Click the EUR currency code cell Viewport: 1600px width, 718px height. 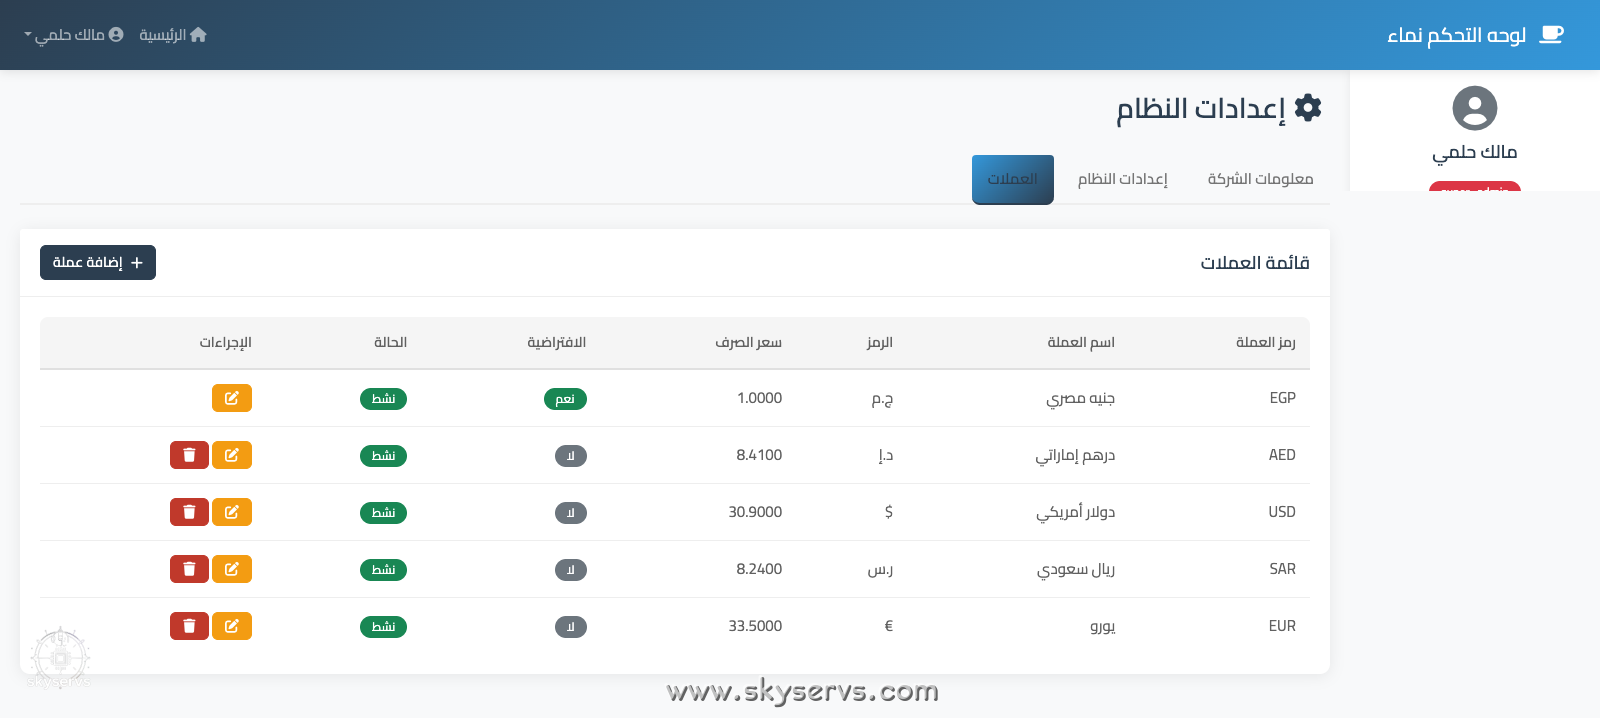[x=1282, y=626]
